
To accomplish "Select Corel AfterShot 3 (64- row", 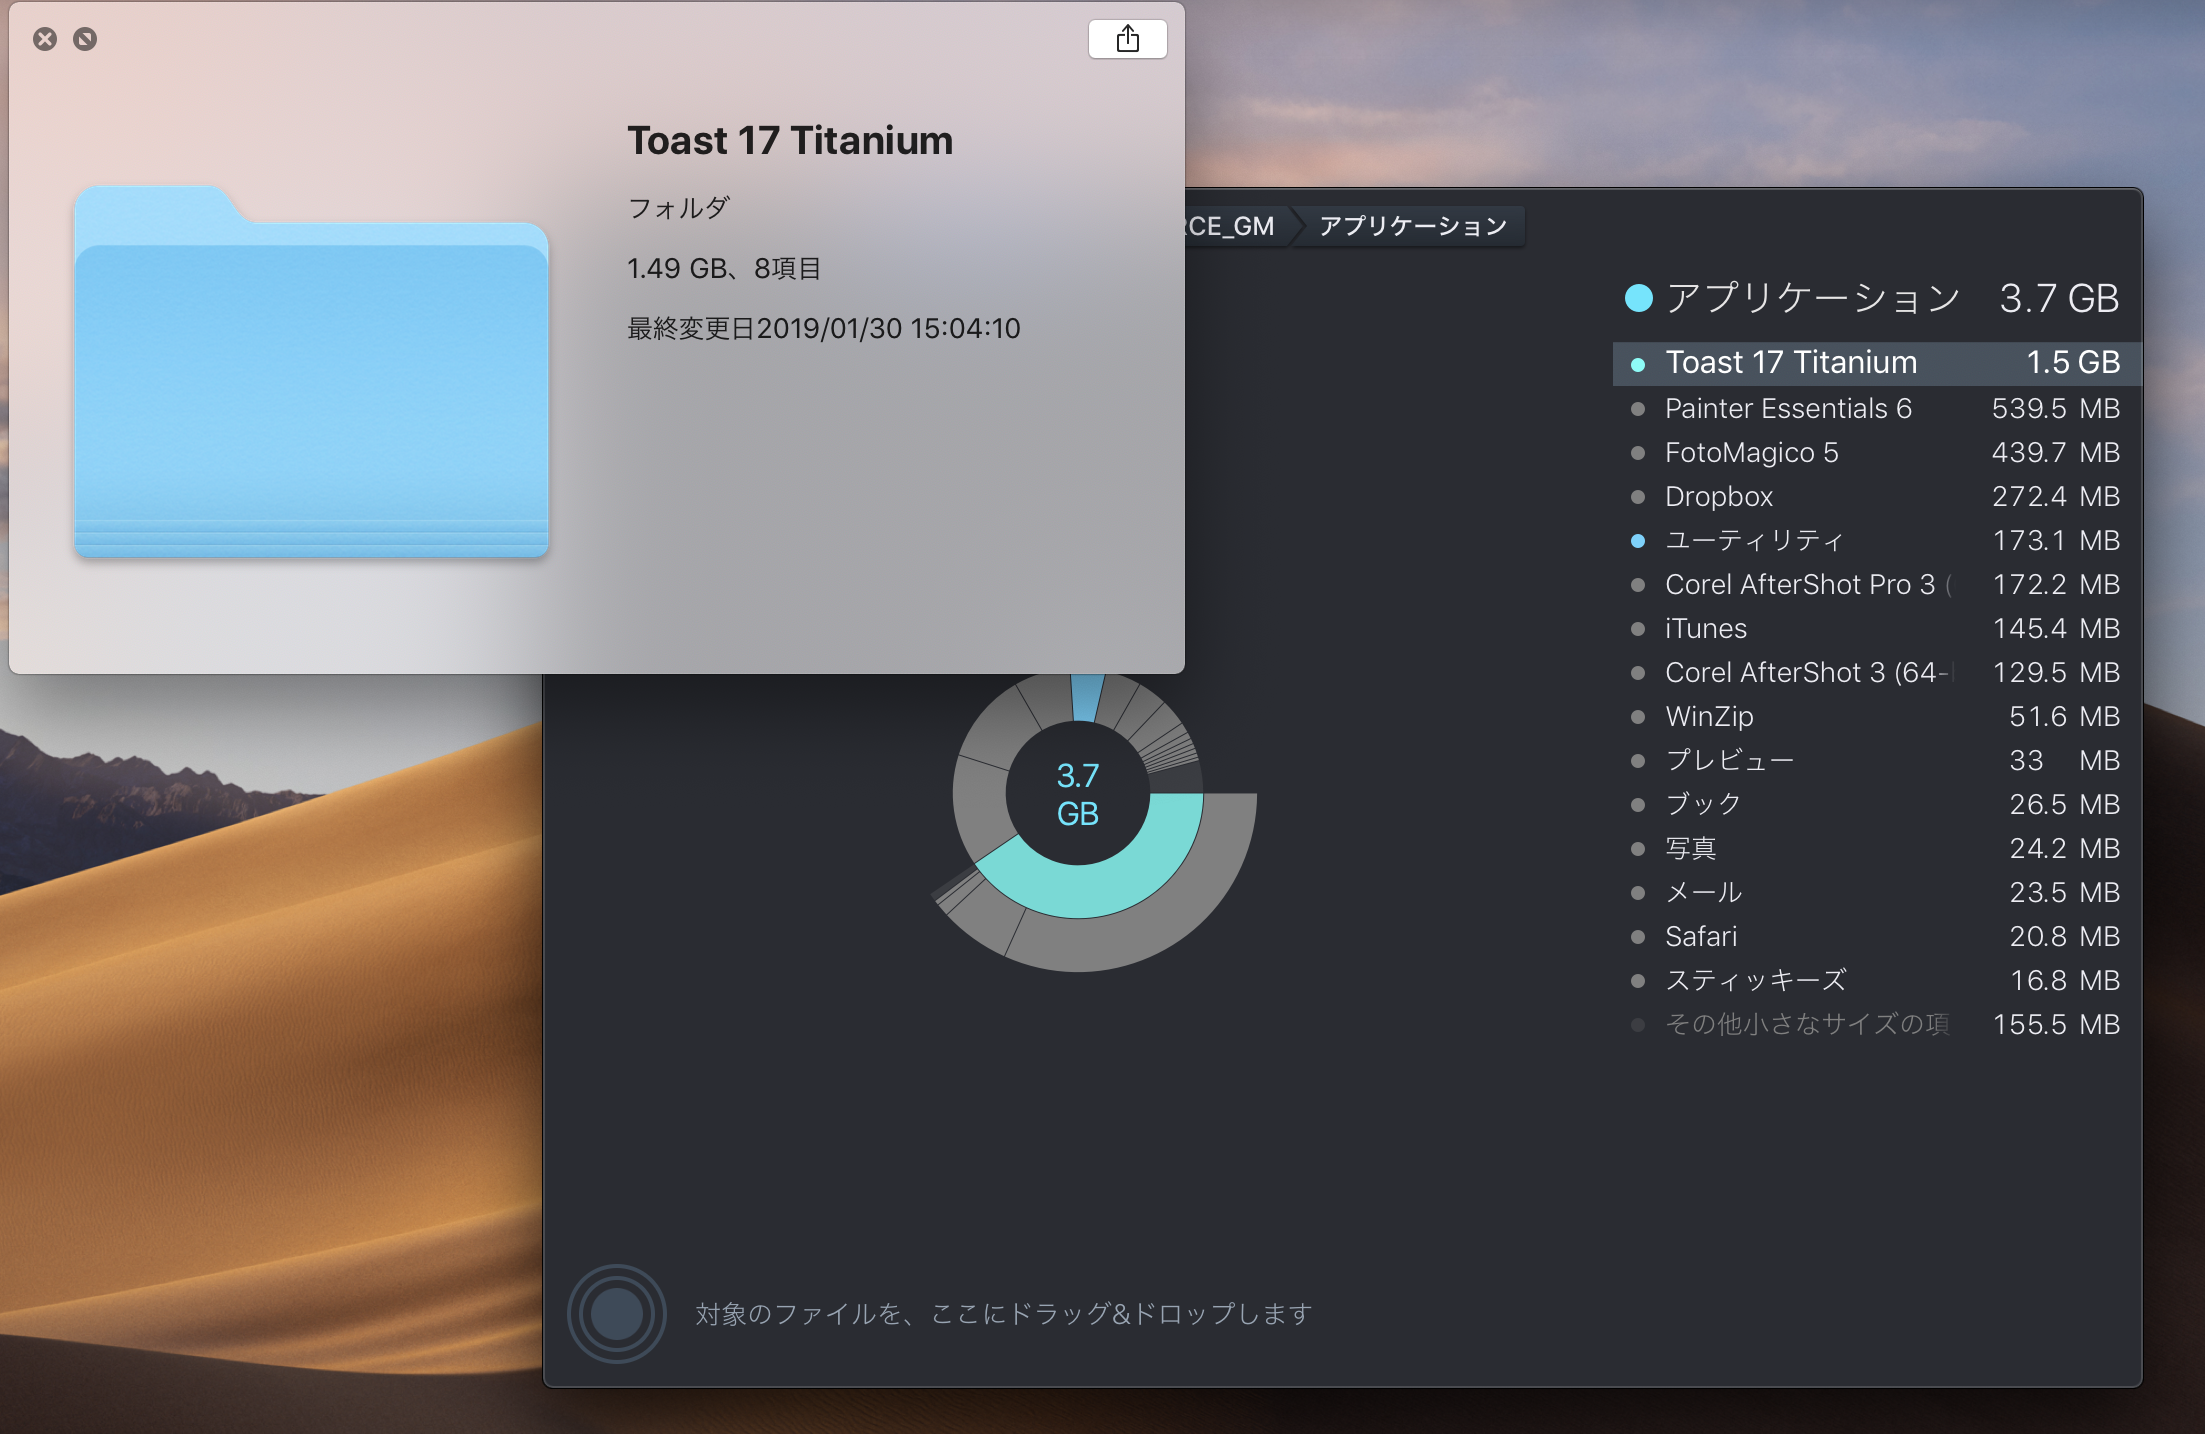I will point(1877,672).
